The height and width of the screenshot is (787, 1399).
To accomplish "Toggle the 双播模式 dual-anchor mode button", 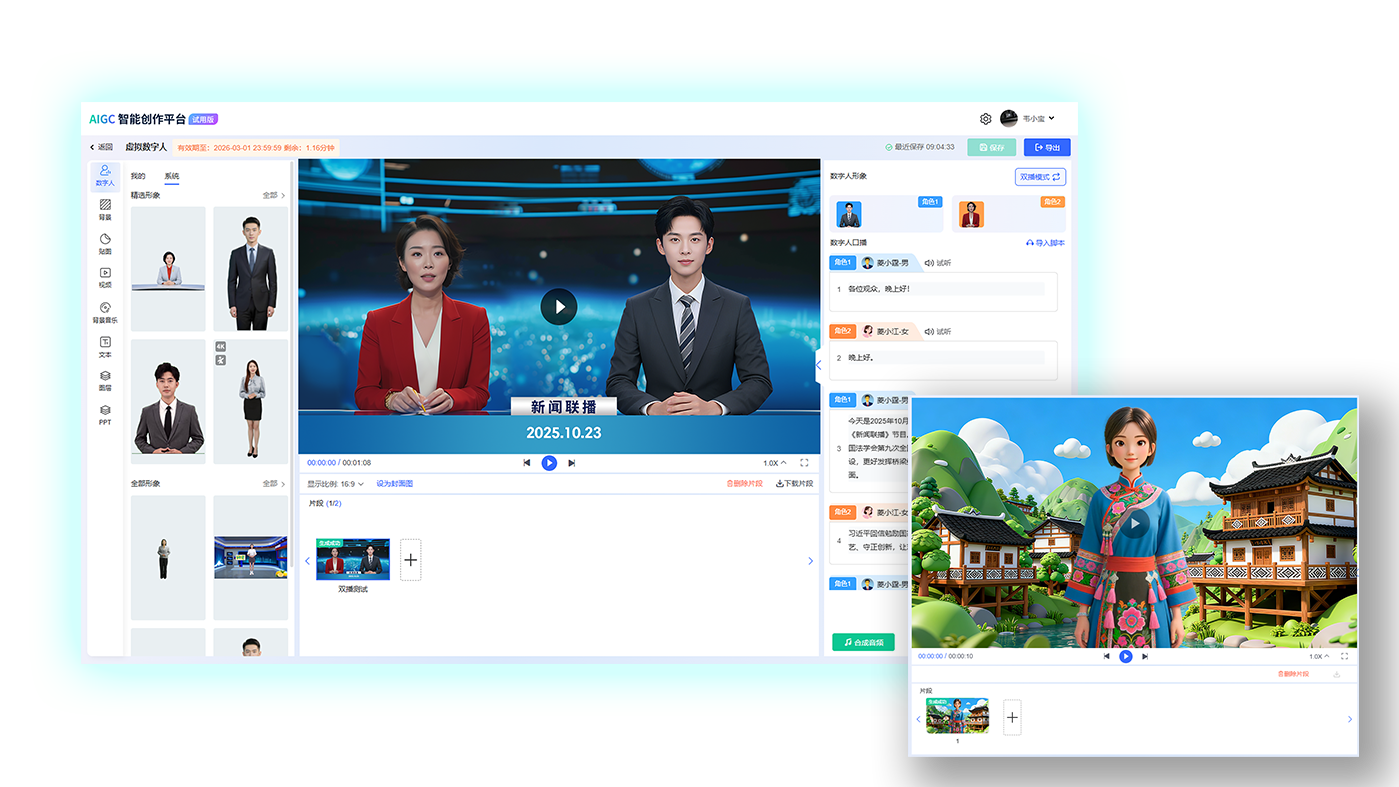I will pyautogui.click(x=1040, y=177).
